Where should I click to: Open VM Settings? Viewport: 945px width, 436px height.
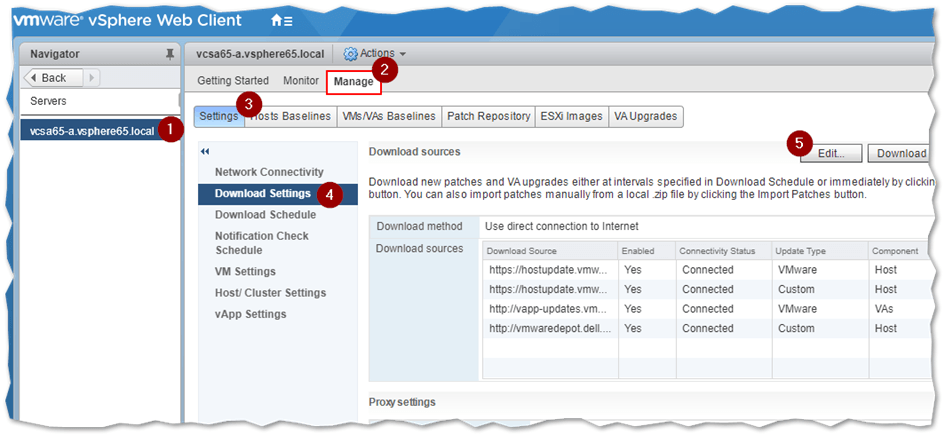[245, 271]
